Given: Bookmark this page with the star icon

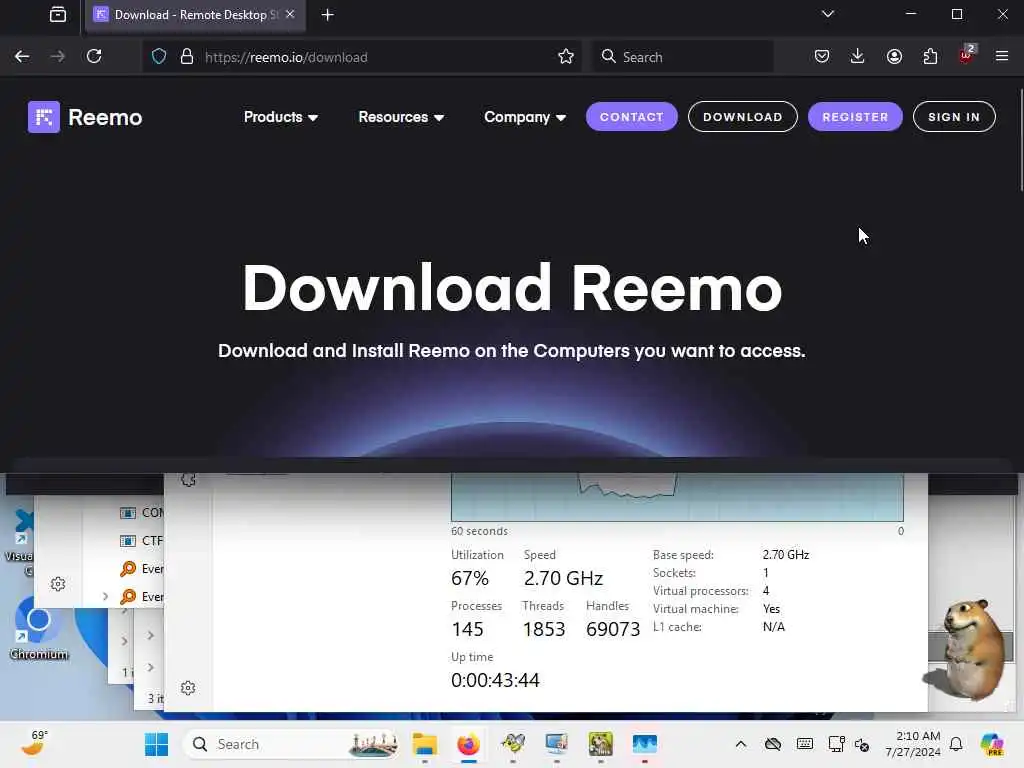Looking at the screenshot, I should tap(566, 57).
